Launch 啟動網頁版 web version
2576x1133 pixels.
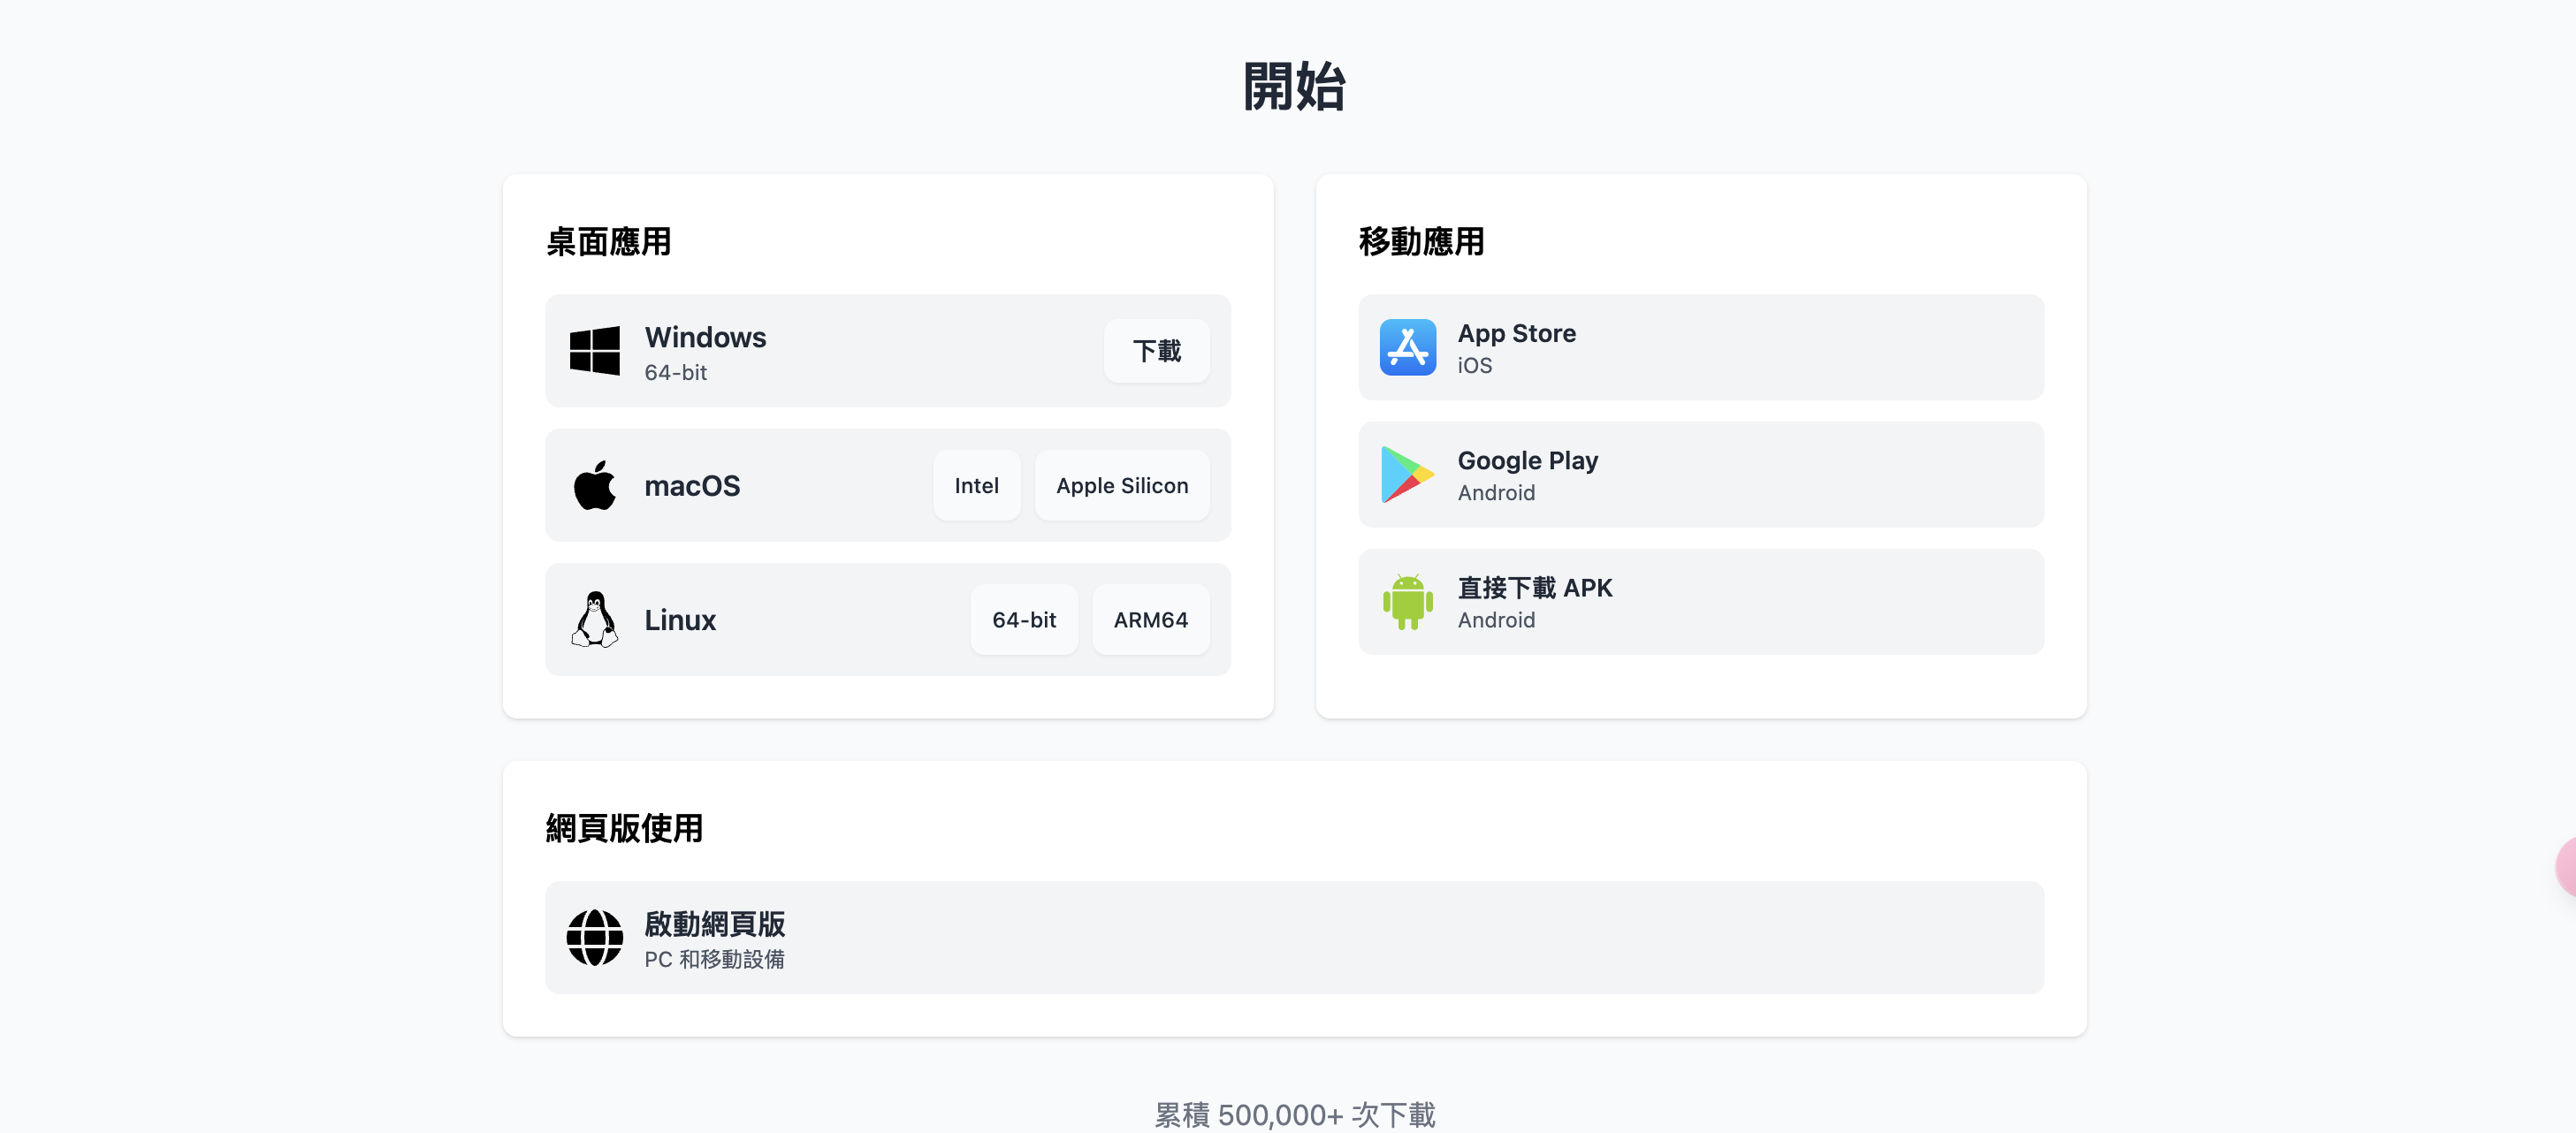coord(1294,937)
